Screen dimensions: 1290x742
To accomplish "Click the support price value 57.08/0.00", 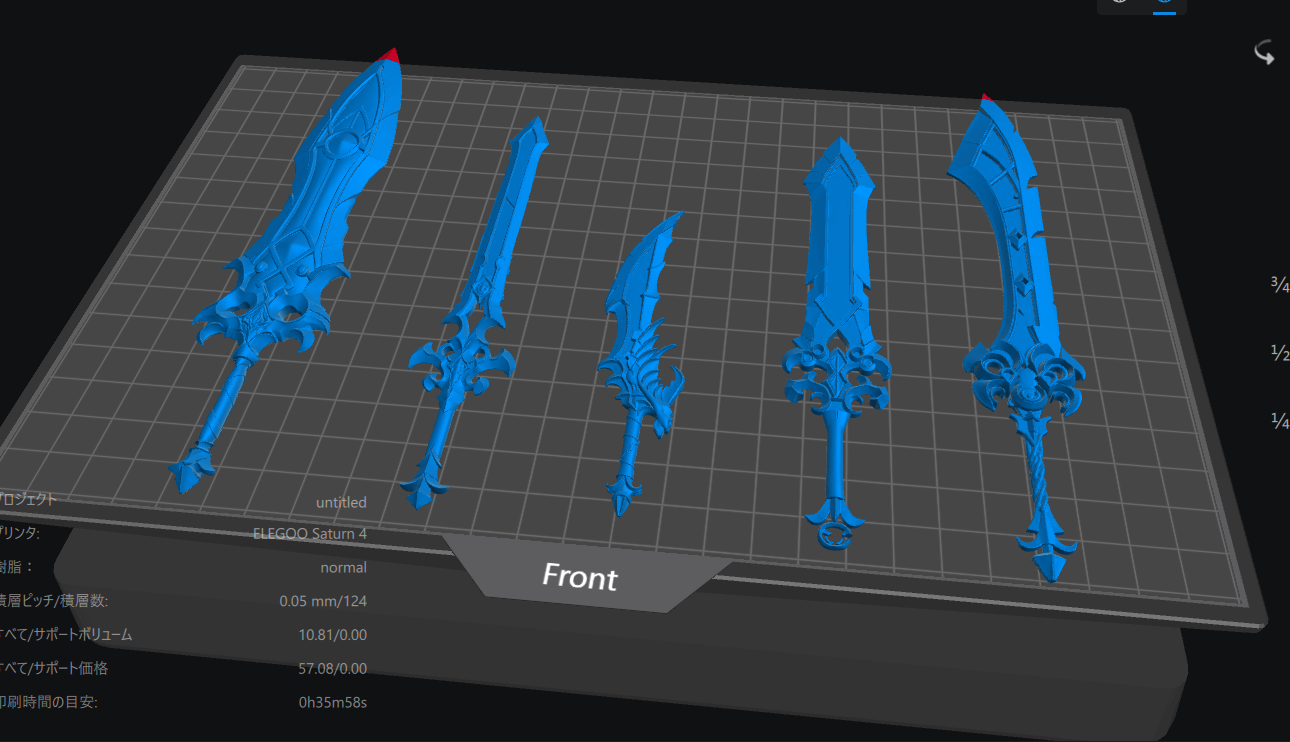I will 332,669.
